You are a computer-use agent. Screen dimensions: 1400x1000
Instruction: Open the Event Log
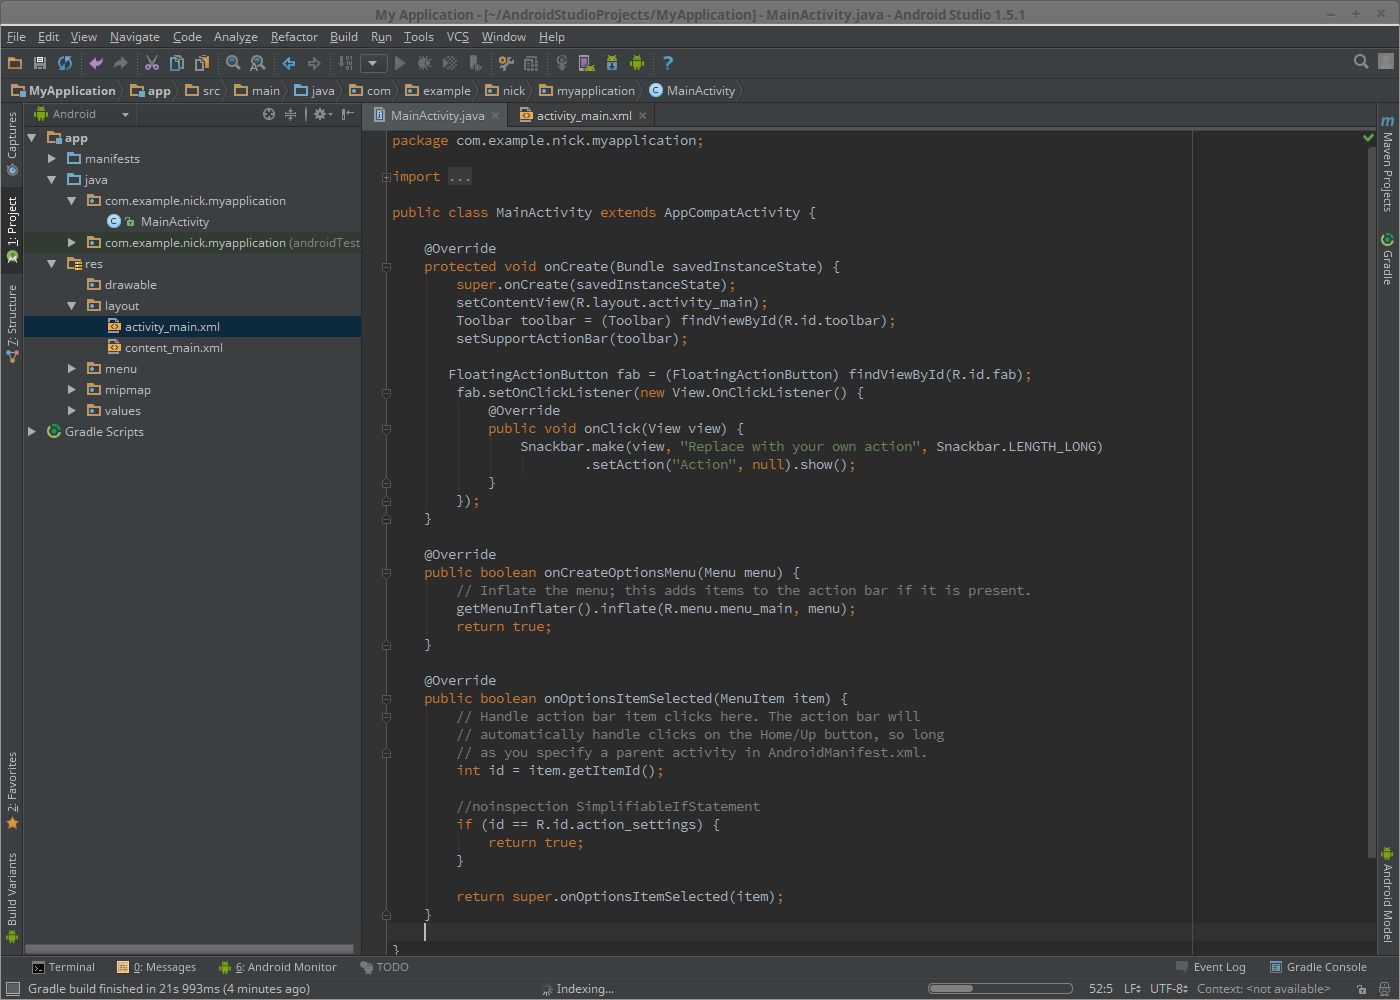[x=1211, y=967]
